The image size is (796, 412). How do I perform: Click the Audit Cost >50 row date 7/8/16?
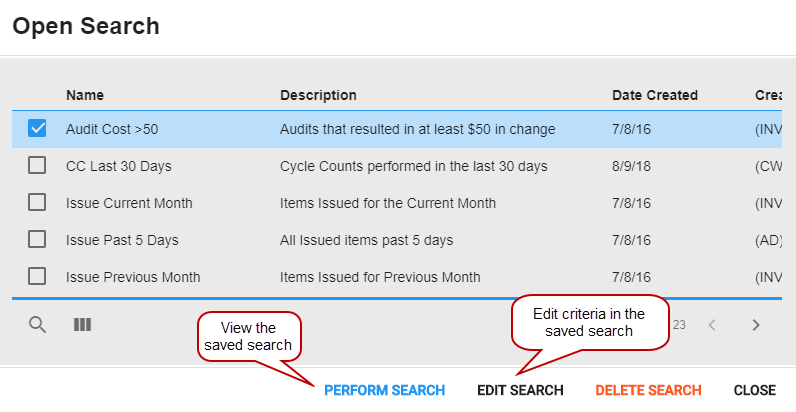tap(631, 129)
